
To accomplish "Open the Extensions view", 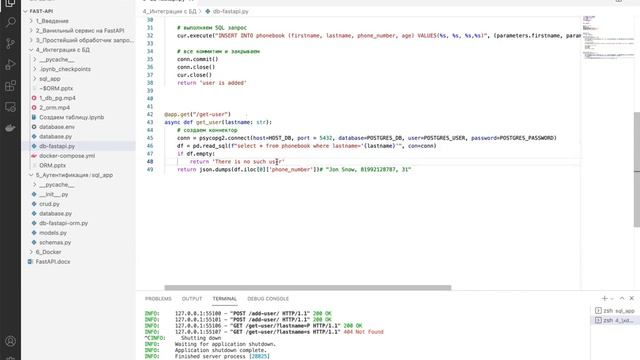I will (11, 86).
